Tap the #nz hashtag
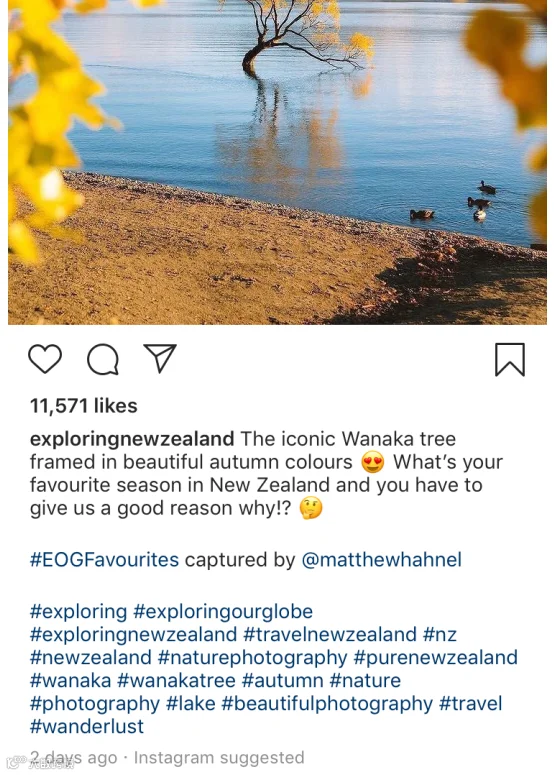Viewport: 554px width, 775px height. coord(440,634)
